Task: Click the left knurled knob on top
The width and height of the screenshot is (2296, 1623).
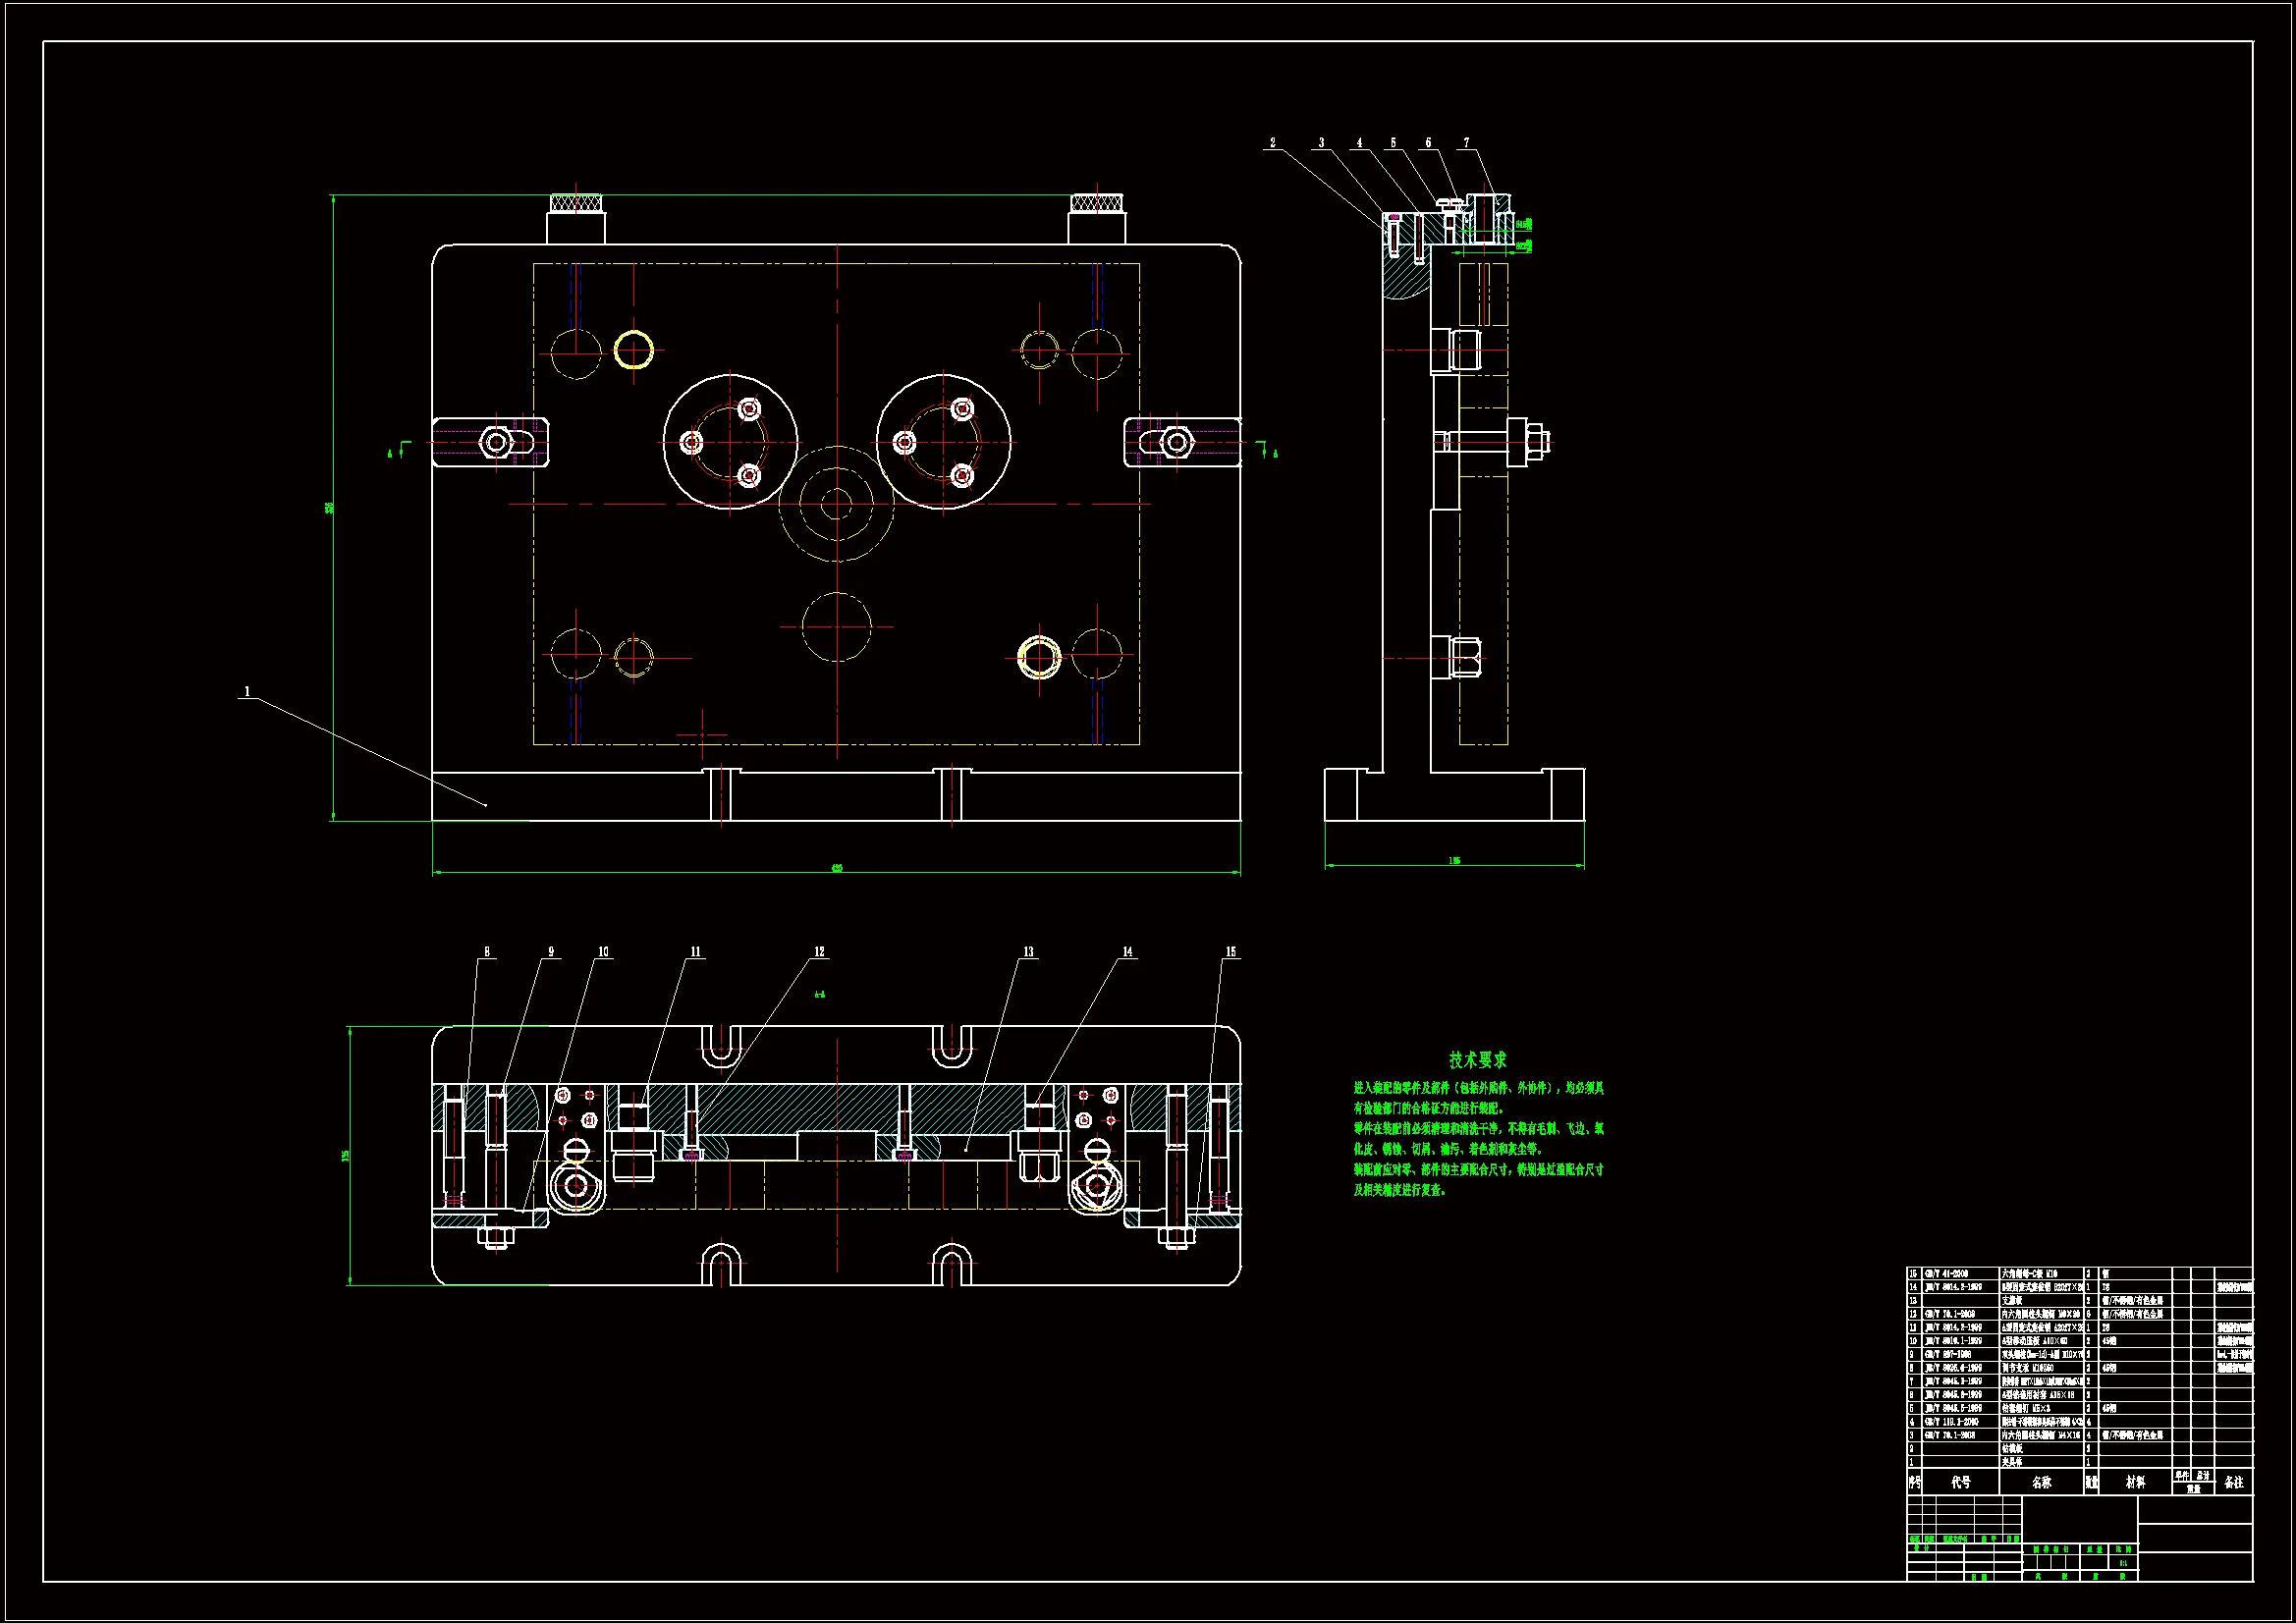Action: coord(576,203)
